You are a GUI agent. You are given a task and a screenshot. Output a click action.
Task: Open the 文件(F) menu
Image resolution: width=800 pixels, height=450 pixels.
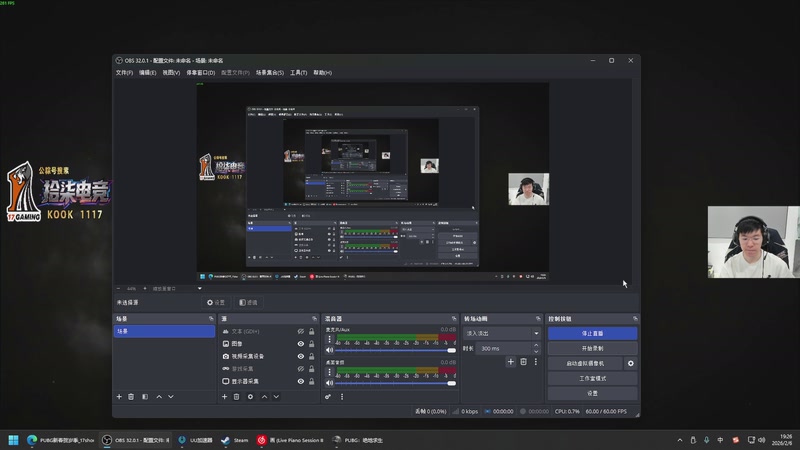[124, 72]
